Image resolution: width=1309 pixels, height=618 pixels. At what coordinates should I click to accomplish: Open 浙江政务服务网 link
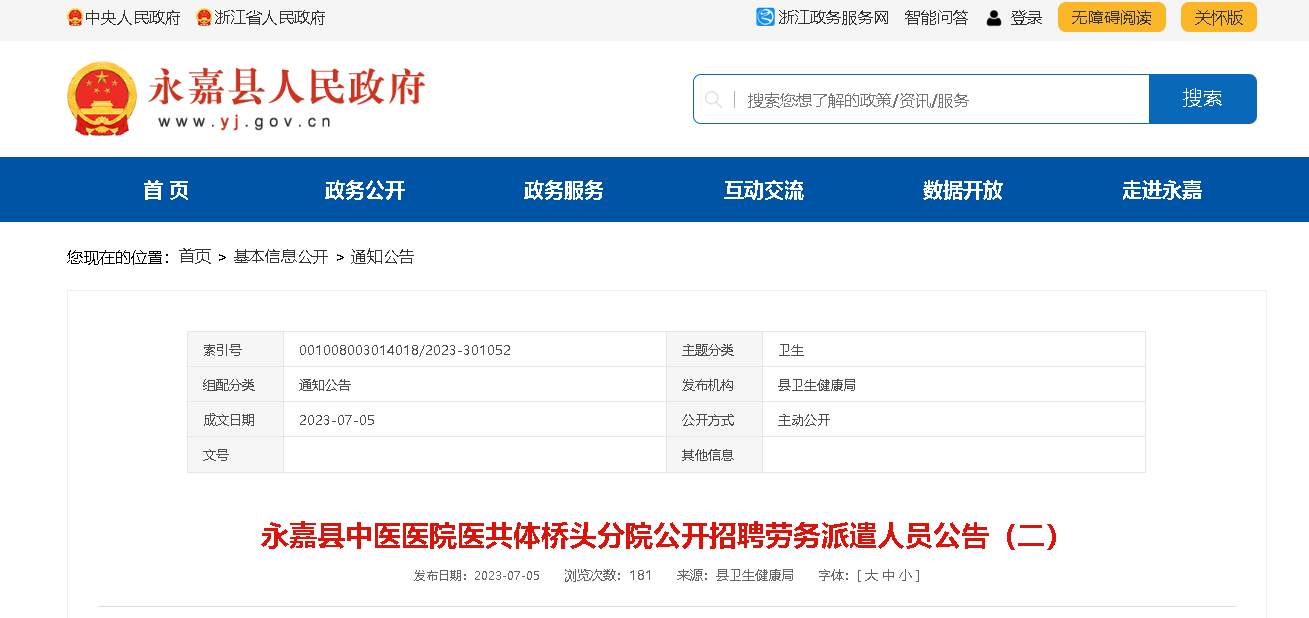coord(833,18)
